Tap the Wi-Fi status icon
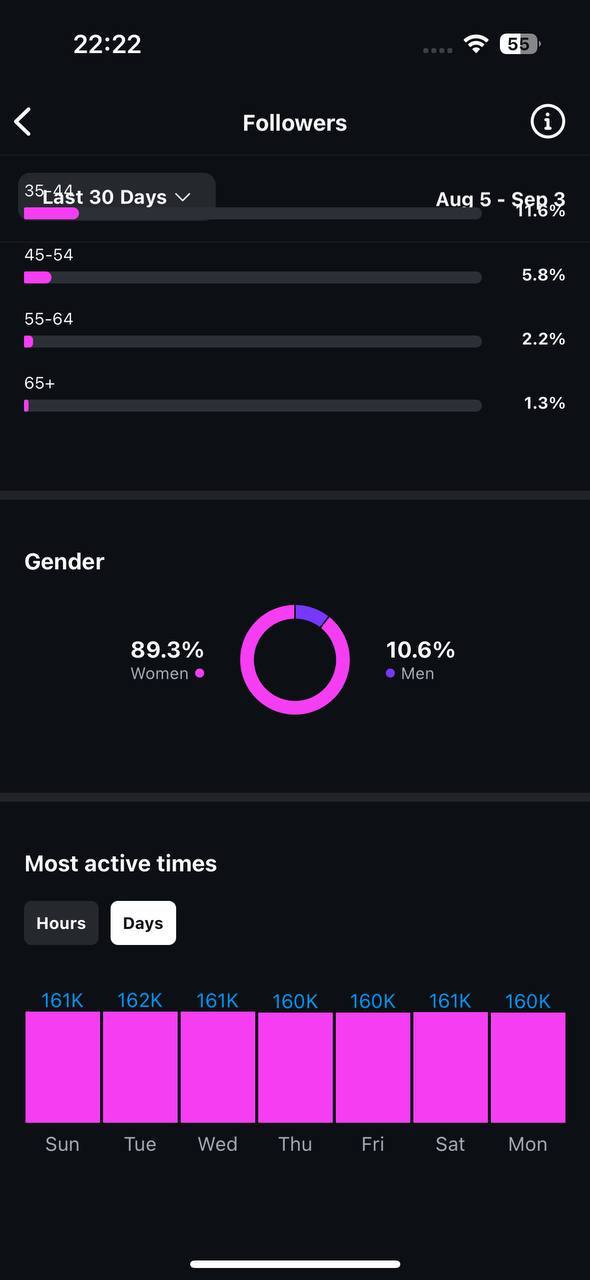The image size is (590, 1280). 476,44
